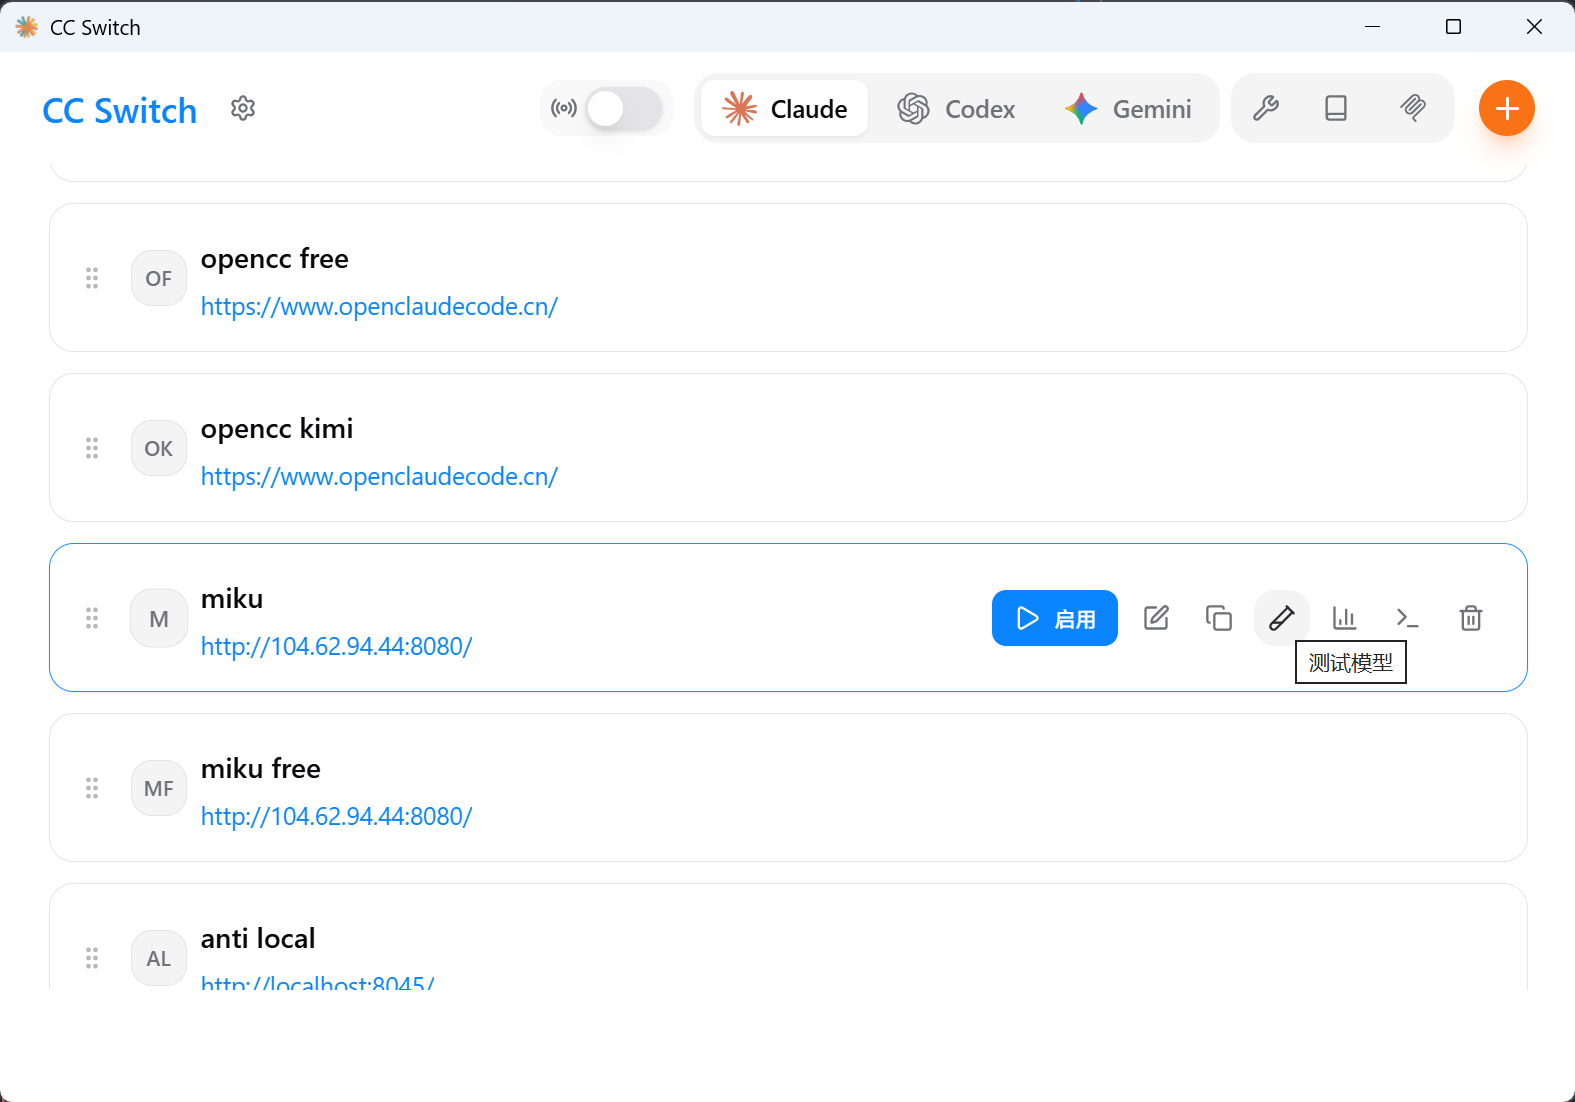Click the paperclip icon in toolbar
The height and width of the screenshot is (1102, 1575).
1412,108
